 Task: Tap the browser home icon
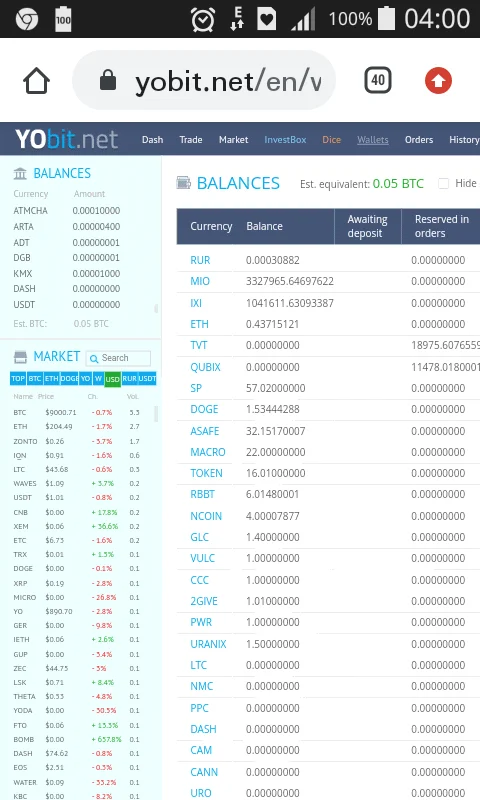point(36,81)
